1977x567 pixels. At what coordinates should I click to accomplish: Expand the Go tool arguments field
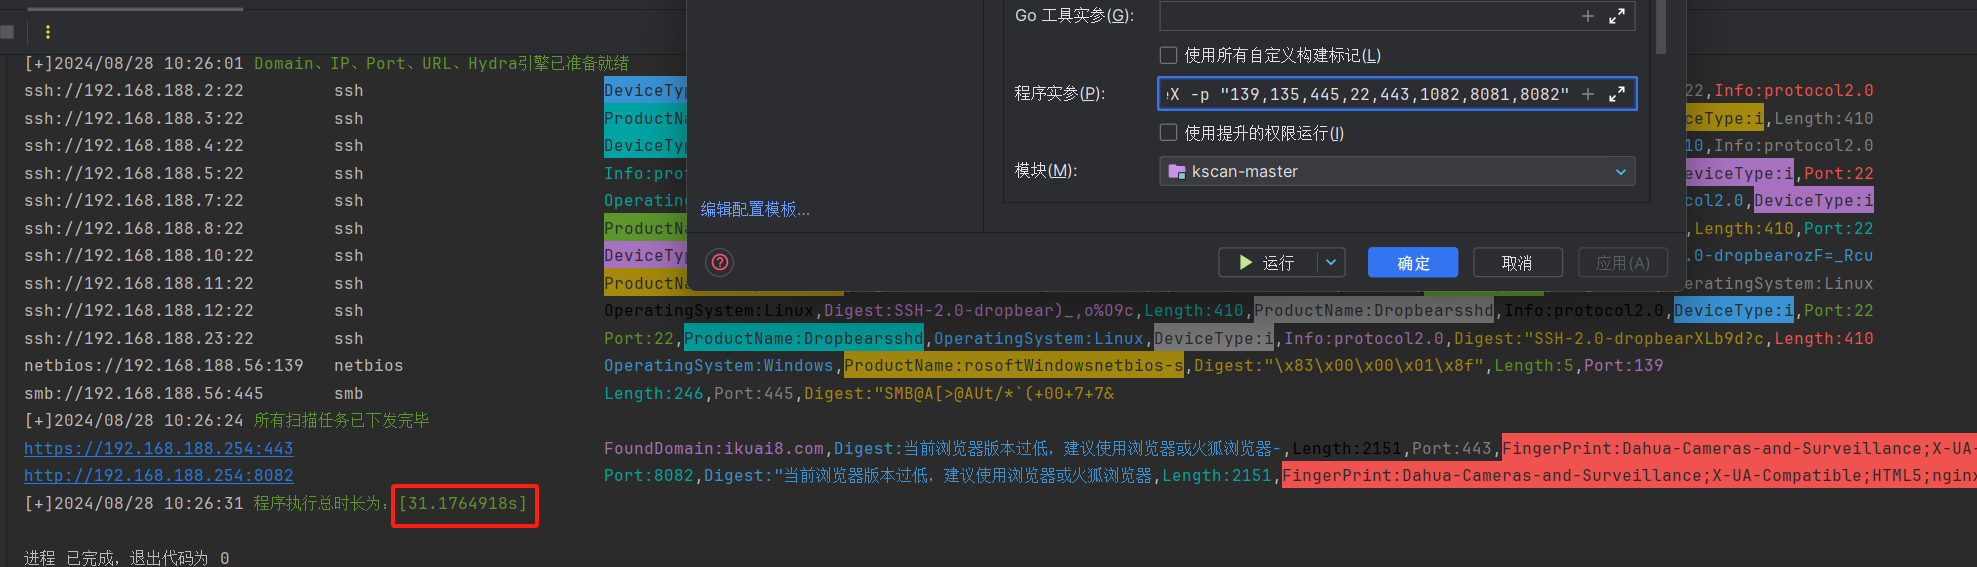1617,16
